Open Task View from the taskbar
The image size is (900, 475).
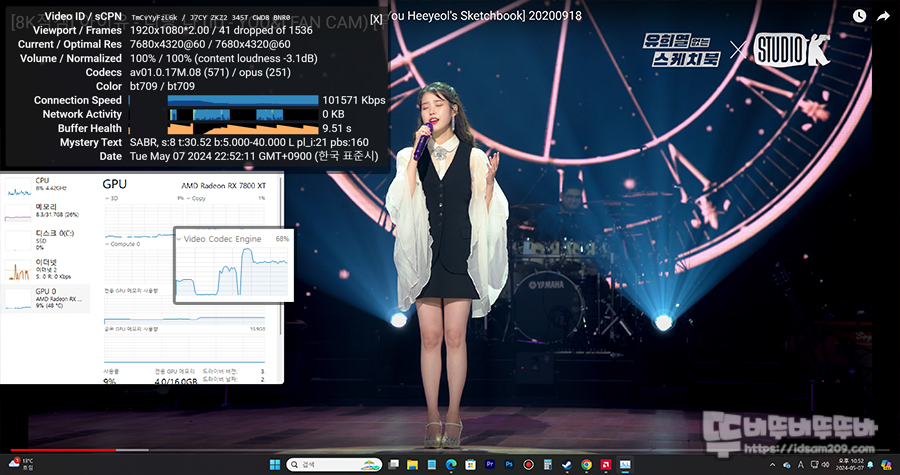[393, 464]
